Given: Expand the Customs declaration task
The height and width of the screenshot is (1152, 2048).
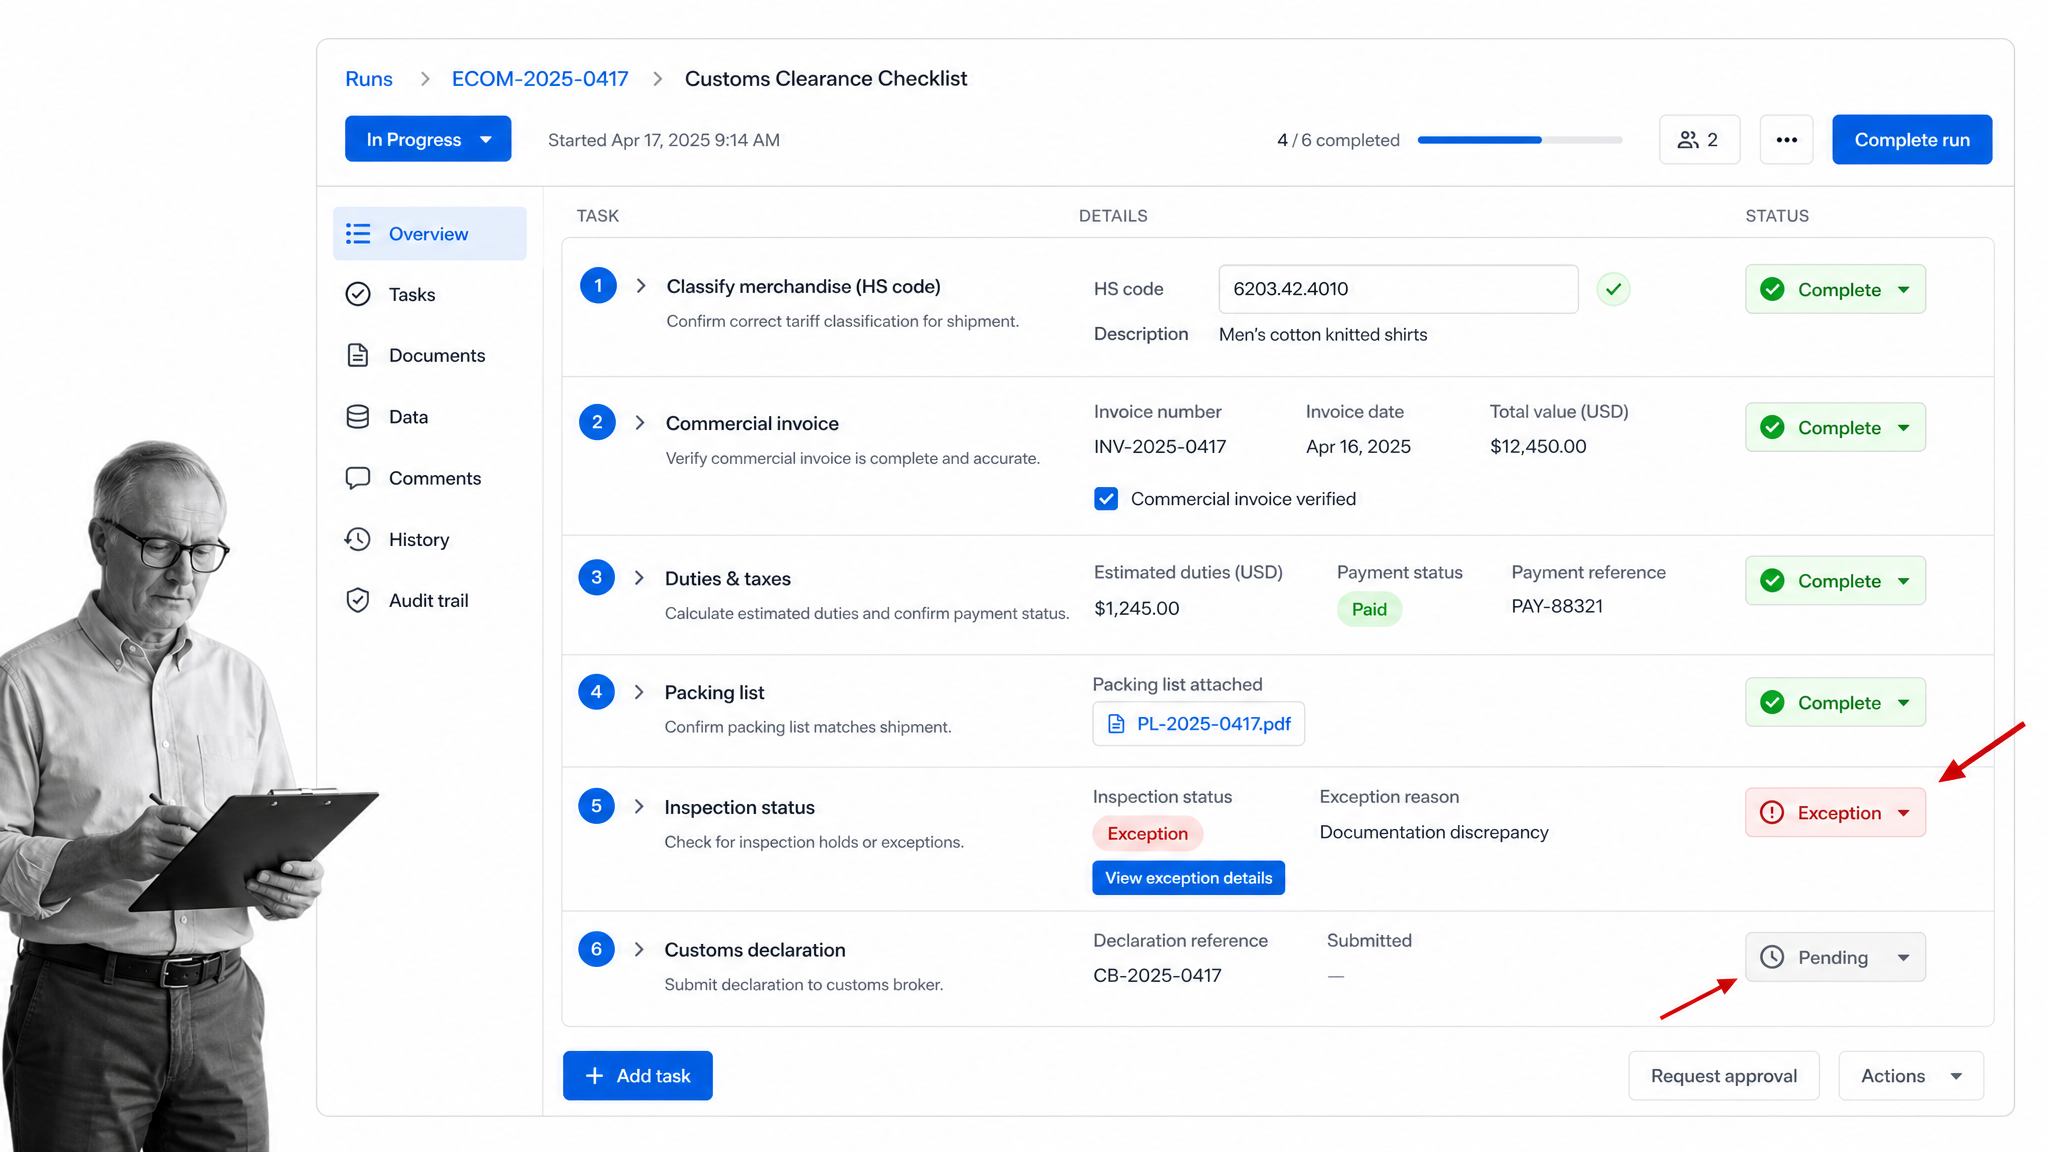Looking at the screenshot, I should coord(639,949).
